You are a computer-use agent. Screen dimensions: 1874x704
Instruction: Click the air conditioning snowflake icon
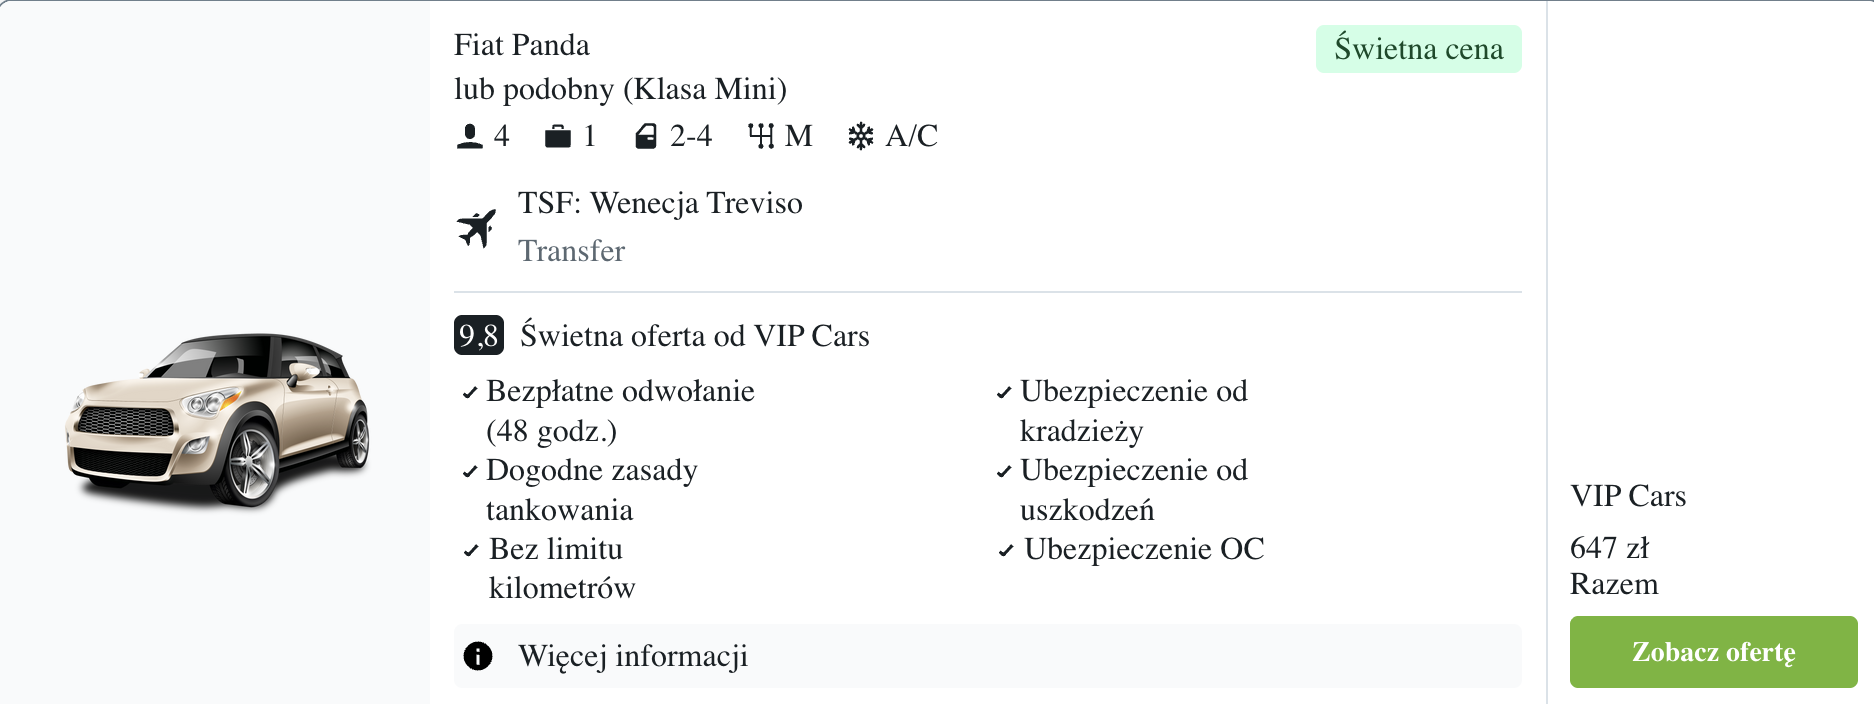(860, 136)
